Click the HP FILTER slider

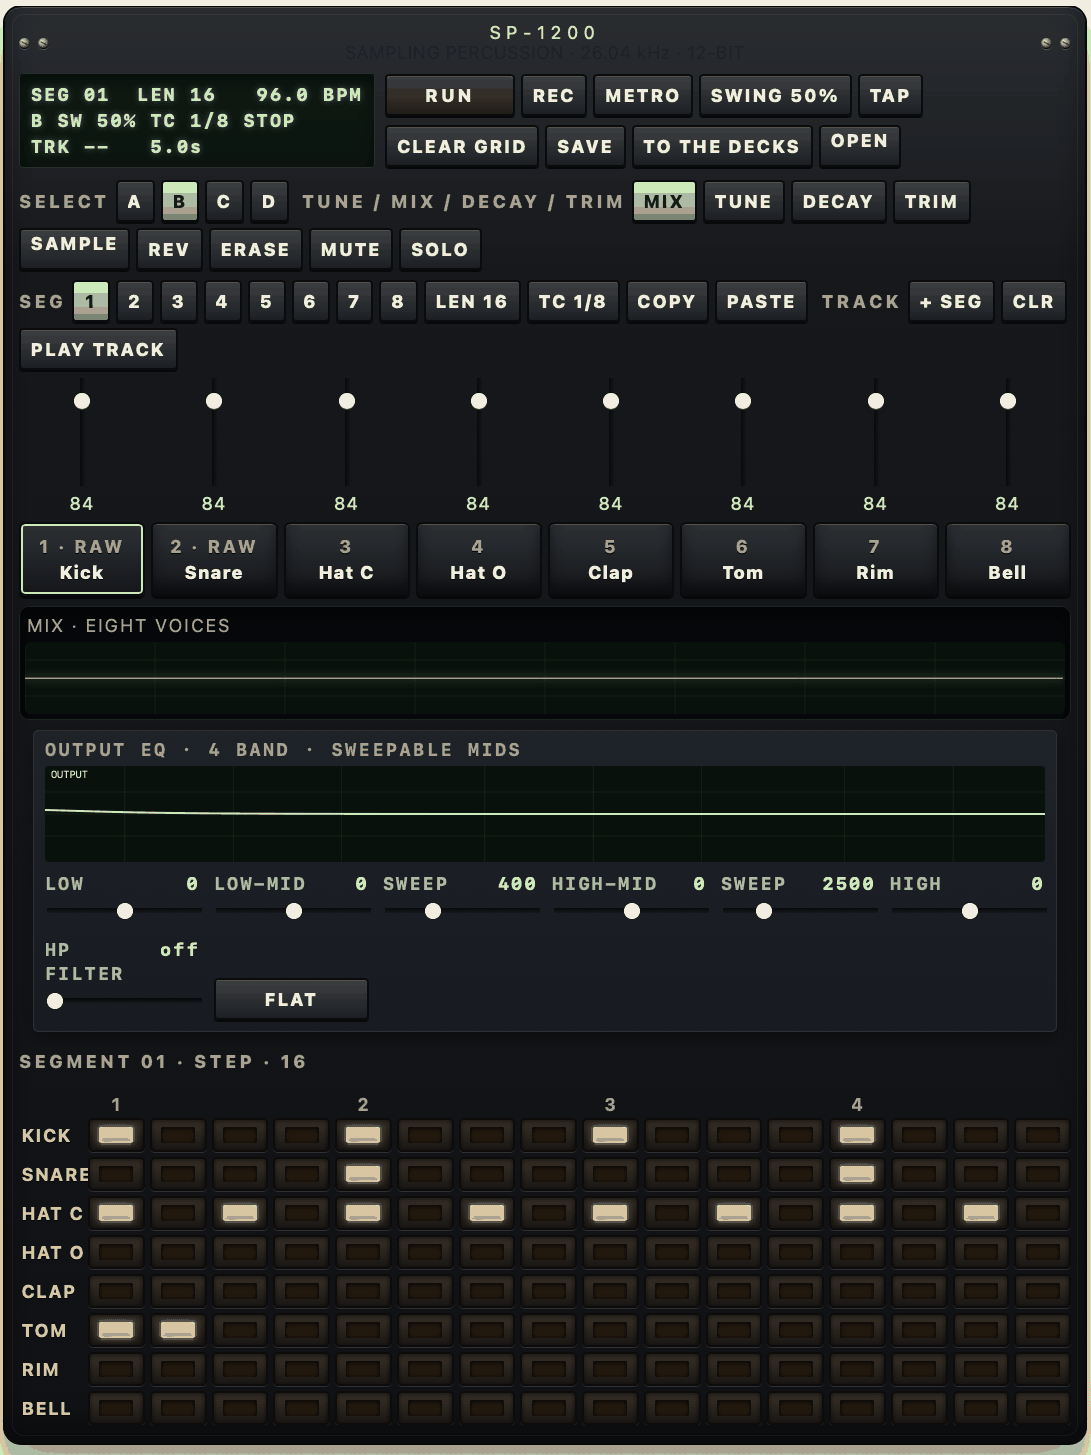124,1001
